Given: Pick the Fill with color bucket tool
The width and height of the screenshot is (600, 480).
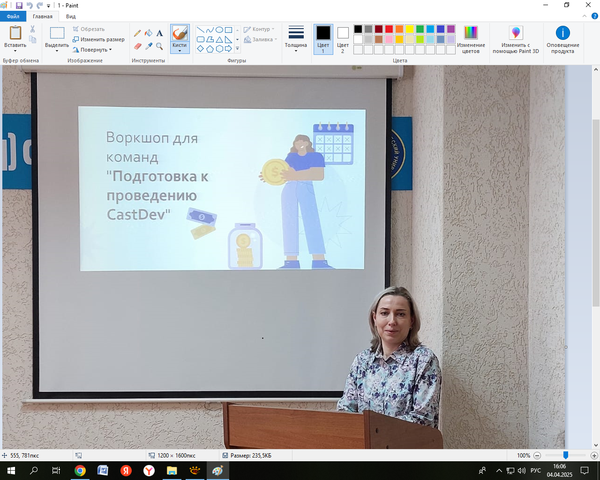Looking at the screenshot, I should coord(149,33).
